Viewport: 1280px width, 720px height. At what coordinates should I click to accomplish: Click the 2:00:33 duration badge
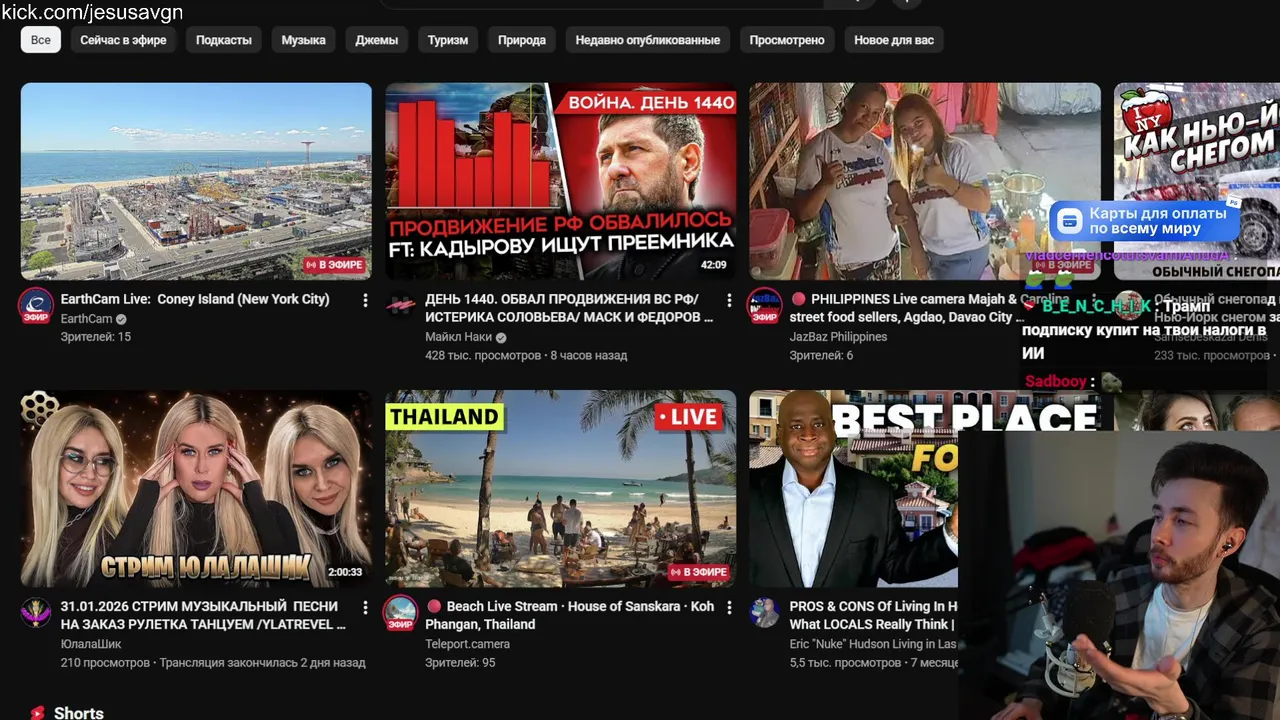(x=345, y=572)
